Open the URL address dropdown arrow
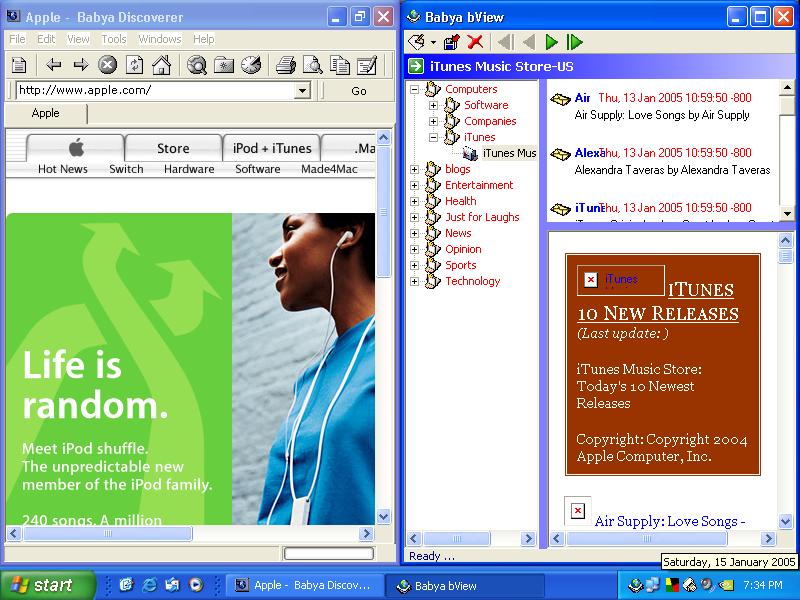Image resolution: width=800 pixels, height=600 pixels. click(302, 91)
